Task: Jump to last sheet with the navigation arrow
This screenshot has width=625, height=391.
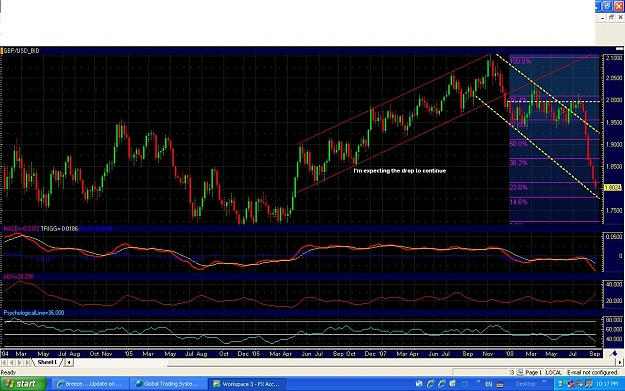Action: tap(27, 362)
